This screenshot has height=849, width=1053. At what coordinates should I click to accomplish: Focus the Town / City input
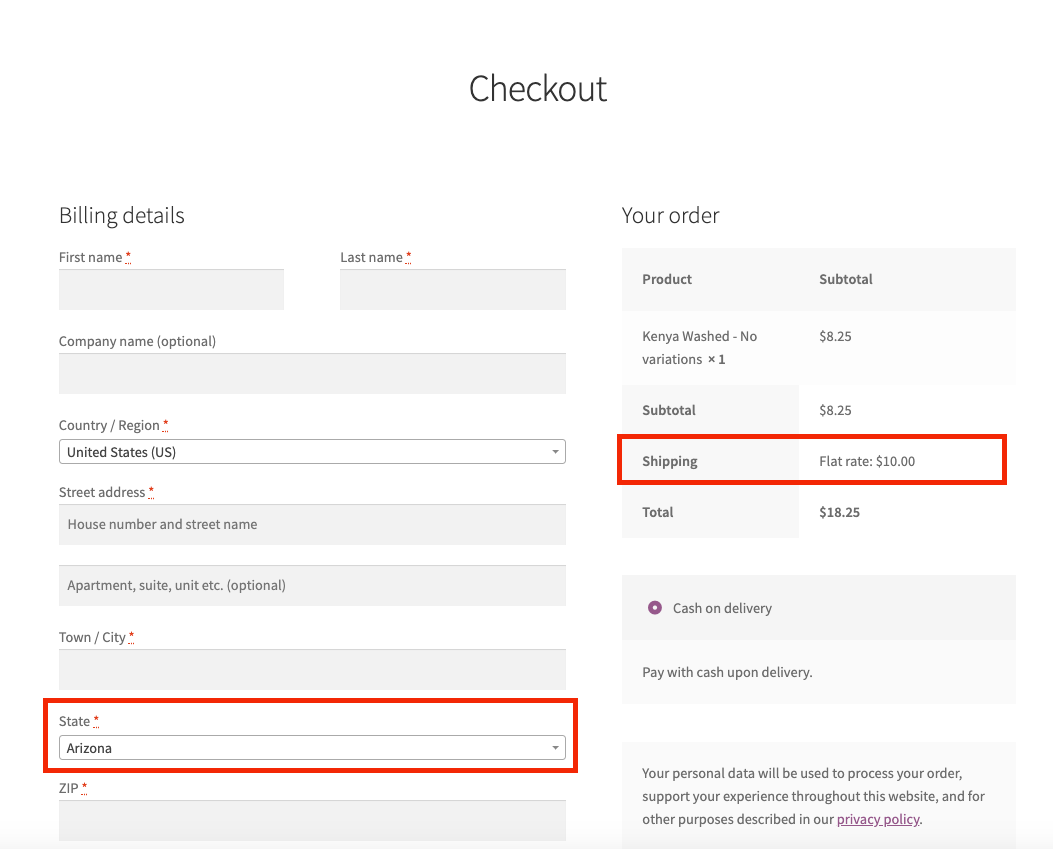click(312, 670)
